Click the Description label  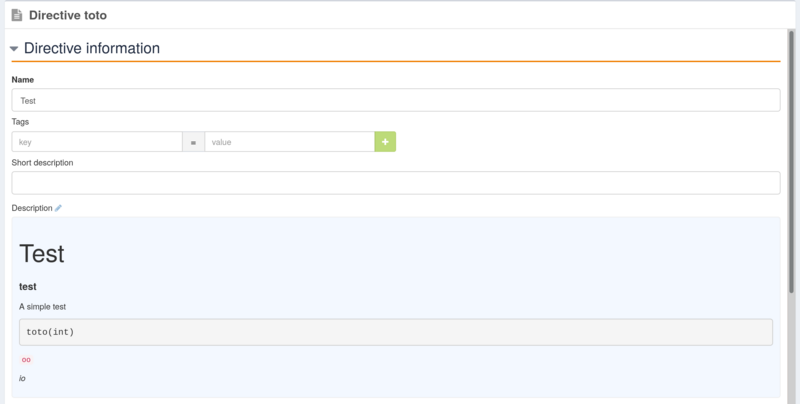pyautogui.click(x=32, y=208)
